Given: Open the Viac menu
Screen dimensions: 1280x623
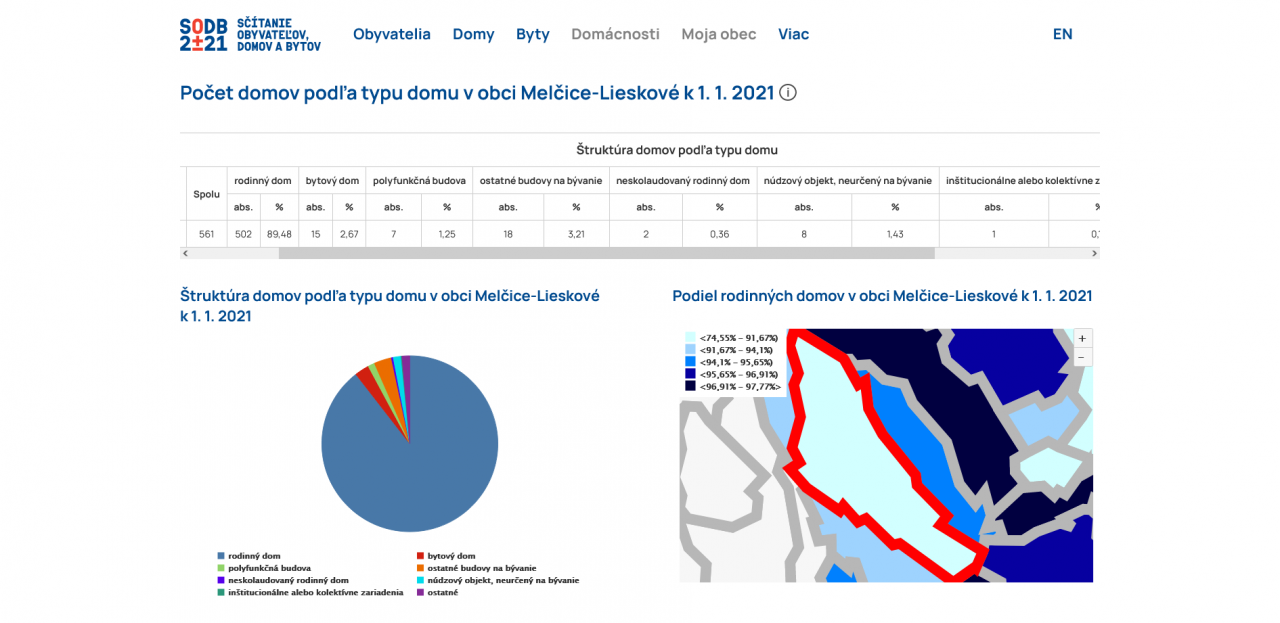Looking at the screenshot, I should coord(793,34).
